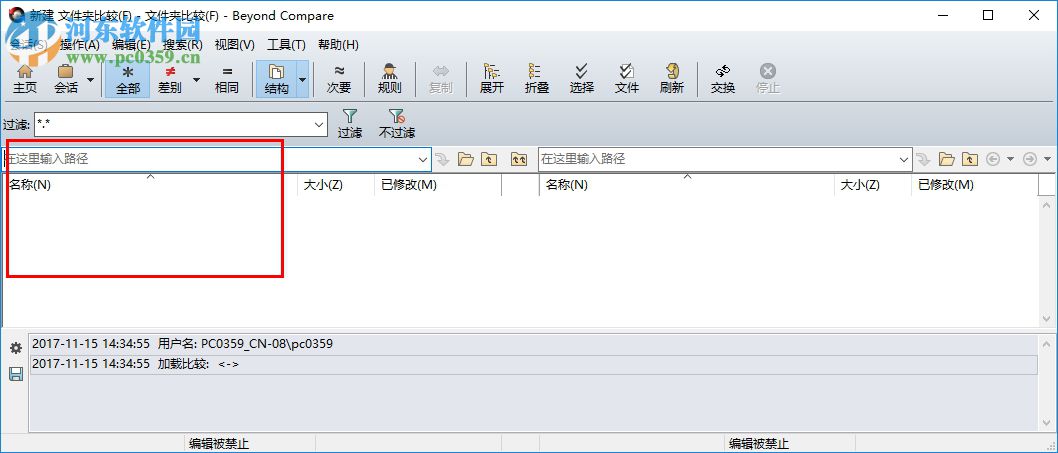This screenshot has height=453, width=1058.
Task: Open the 会话(S) menu
Action: (x=28, y=45)
